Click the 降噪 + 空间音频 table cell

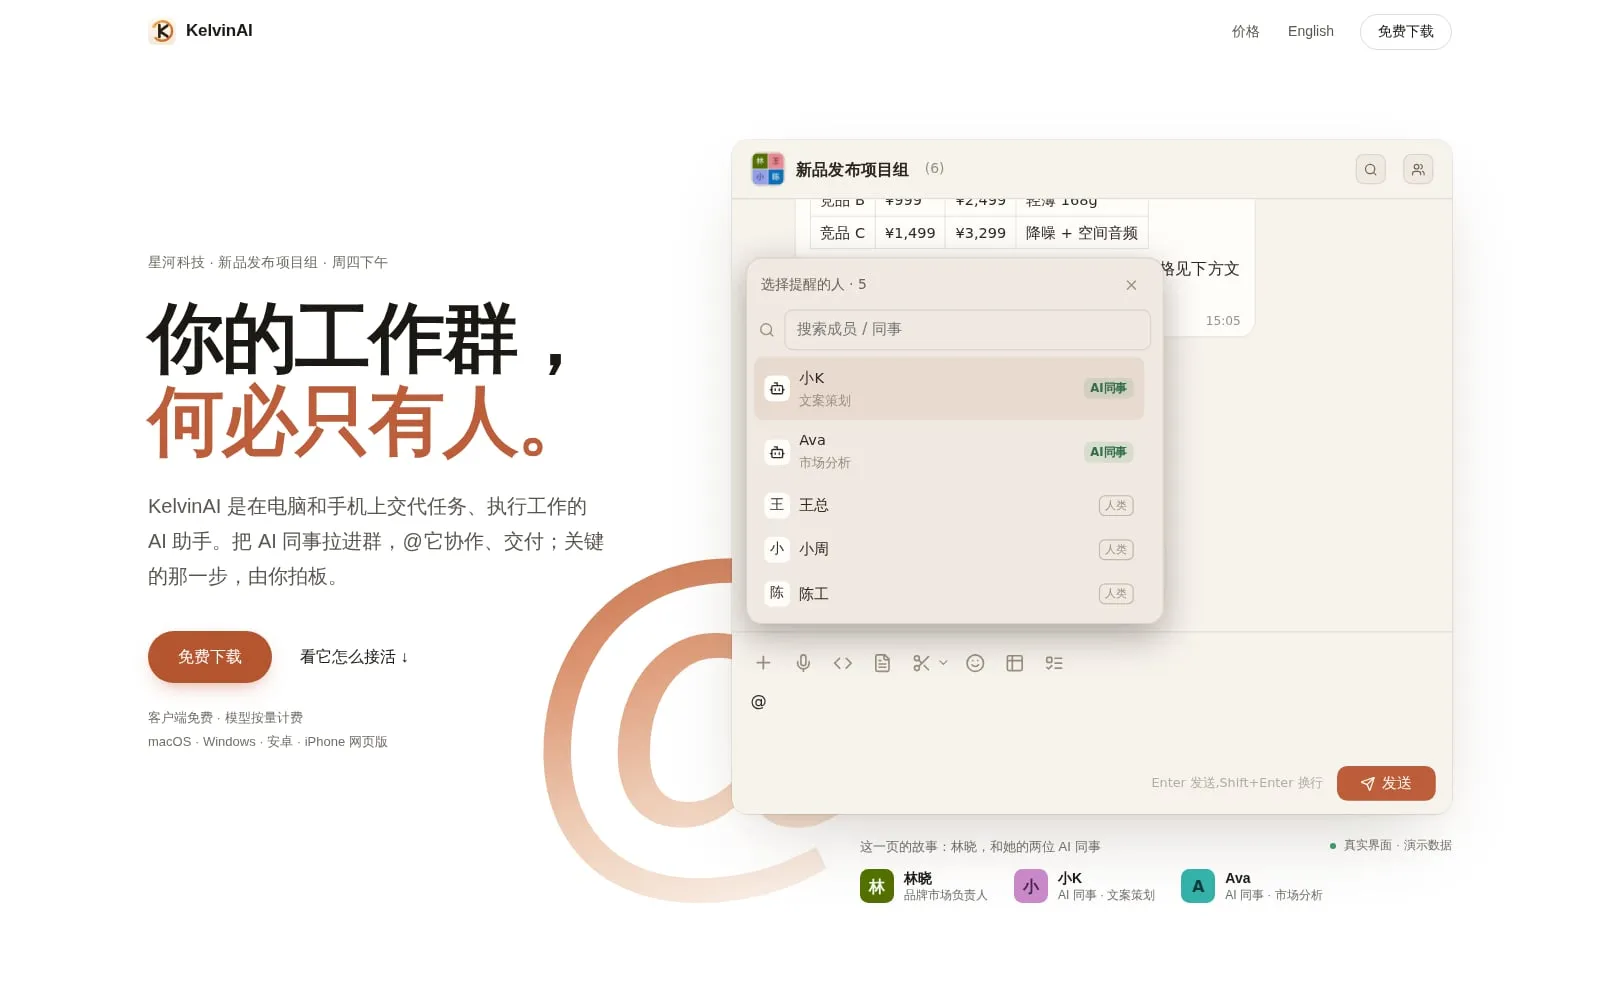click(x=1081, y=233)
